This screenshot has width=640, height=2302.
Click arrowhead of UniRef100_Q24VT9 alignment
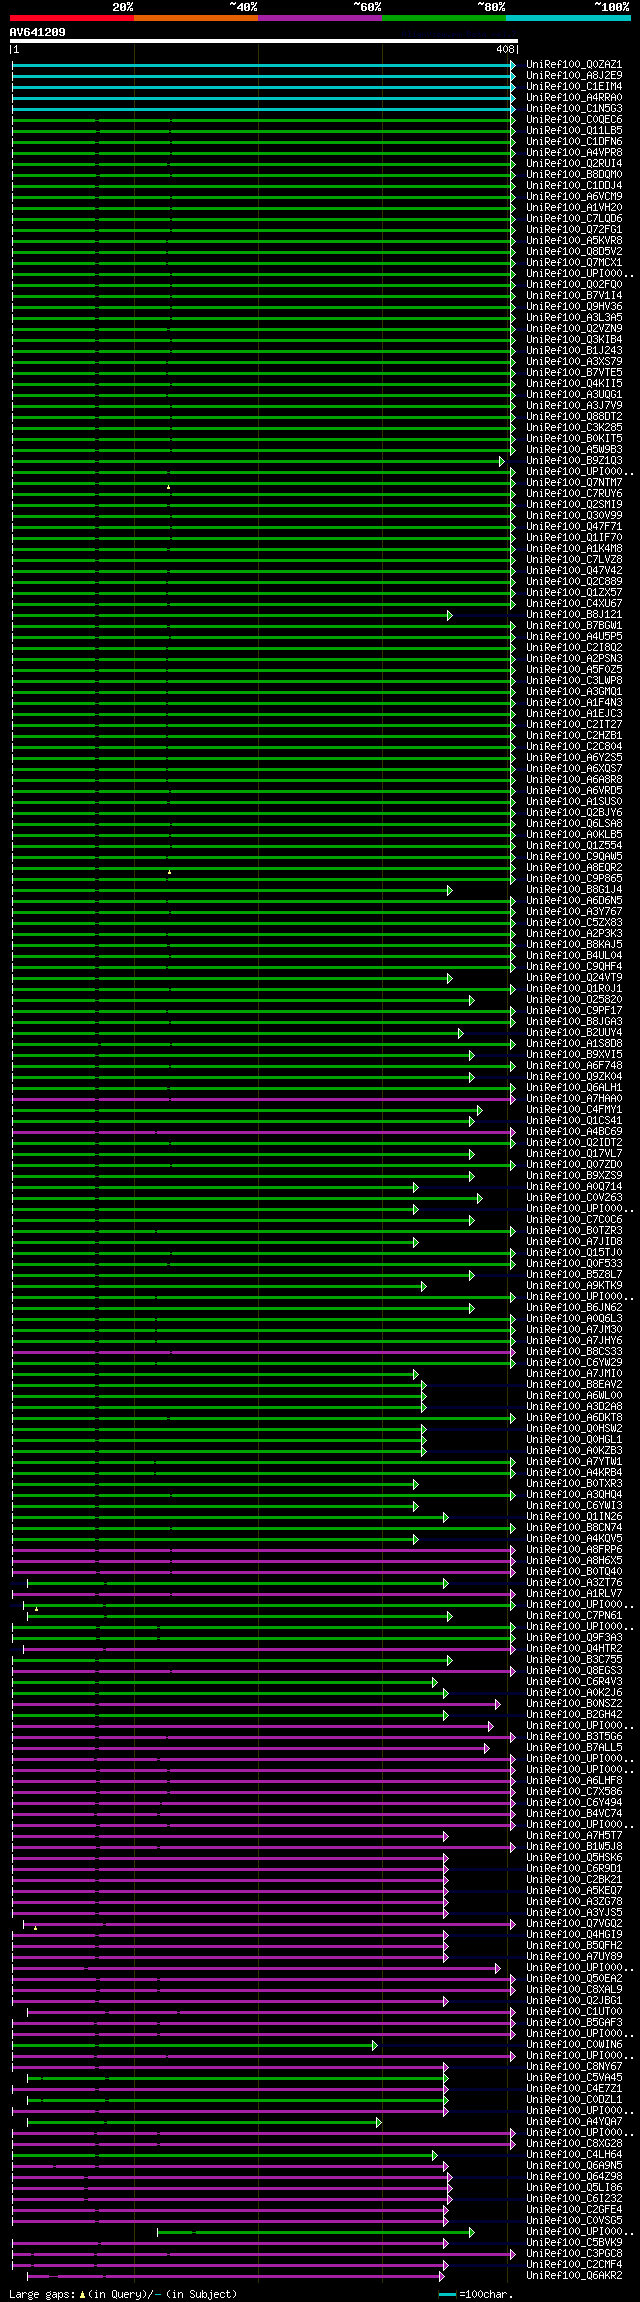450,978
